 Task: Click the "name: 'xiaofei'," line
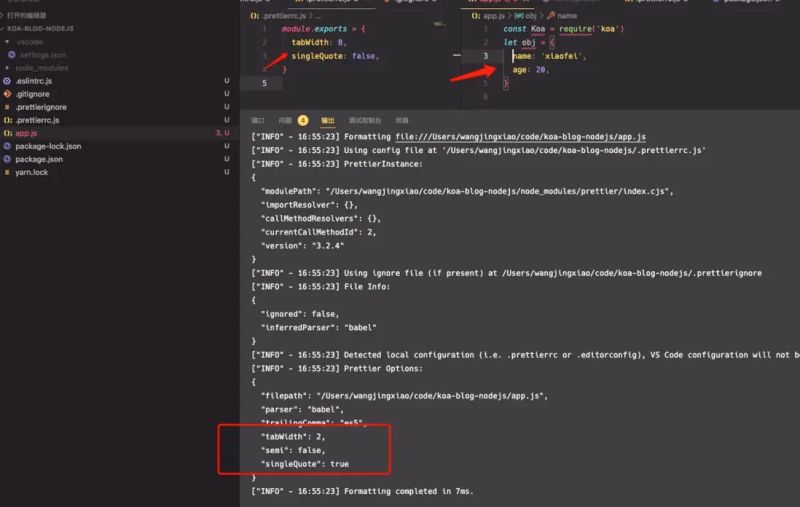pyautogui.click(x=549, y=56)
